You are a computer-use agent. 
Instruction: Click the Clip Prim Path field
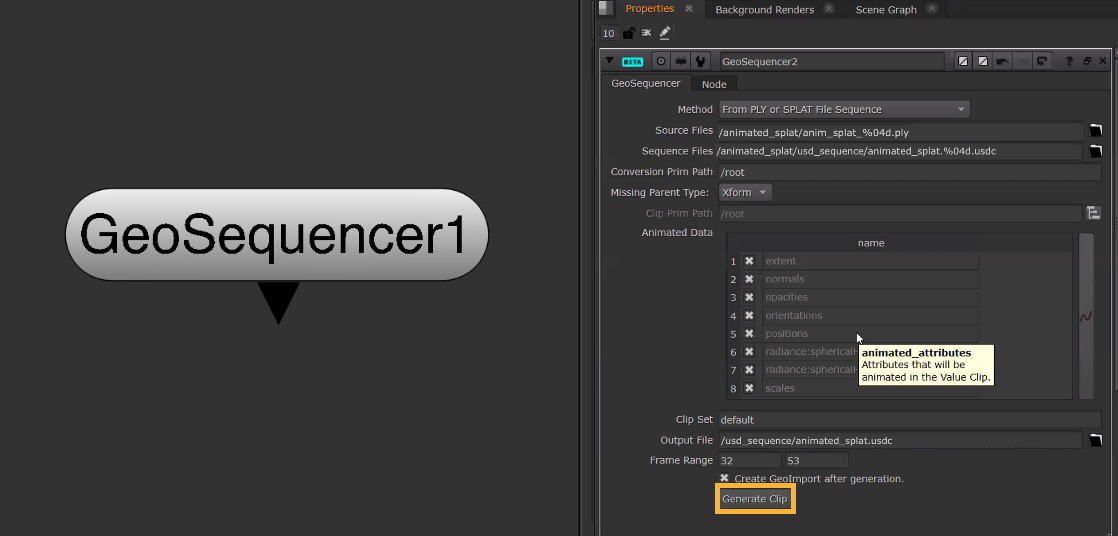901,213
